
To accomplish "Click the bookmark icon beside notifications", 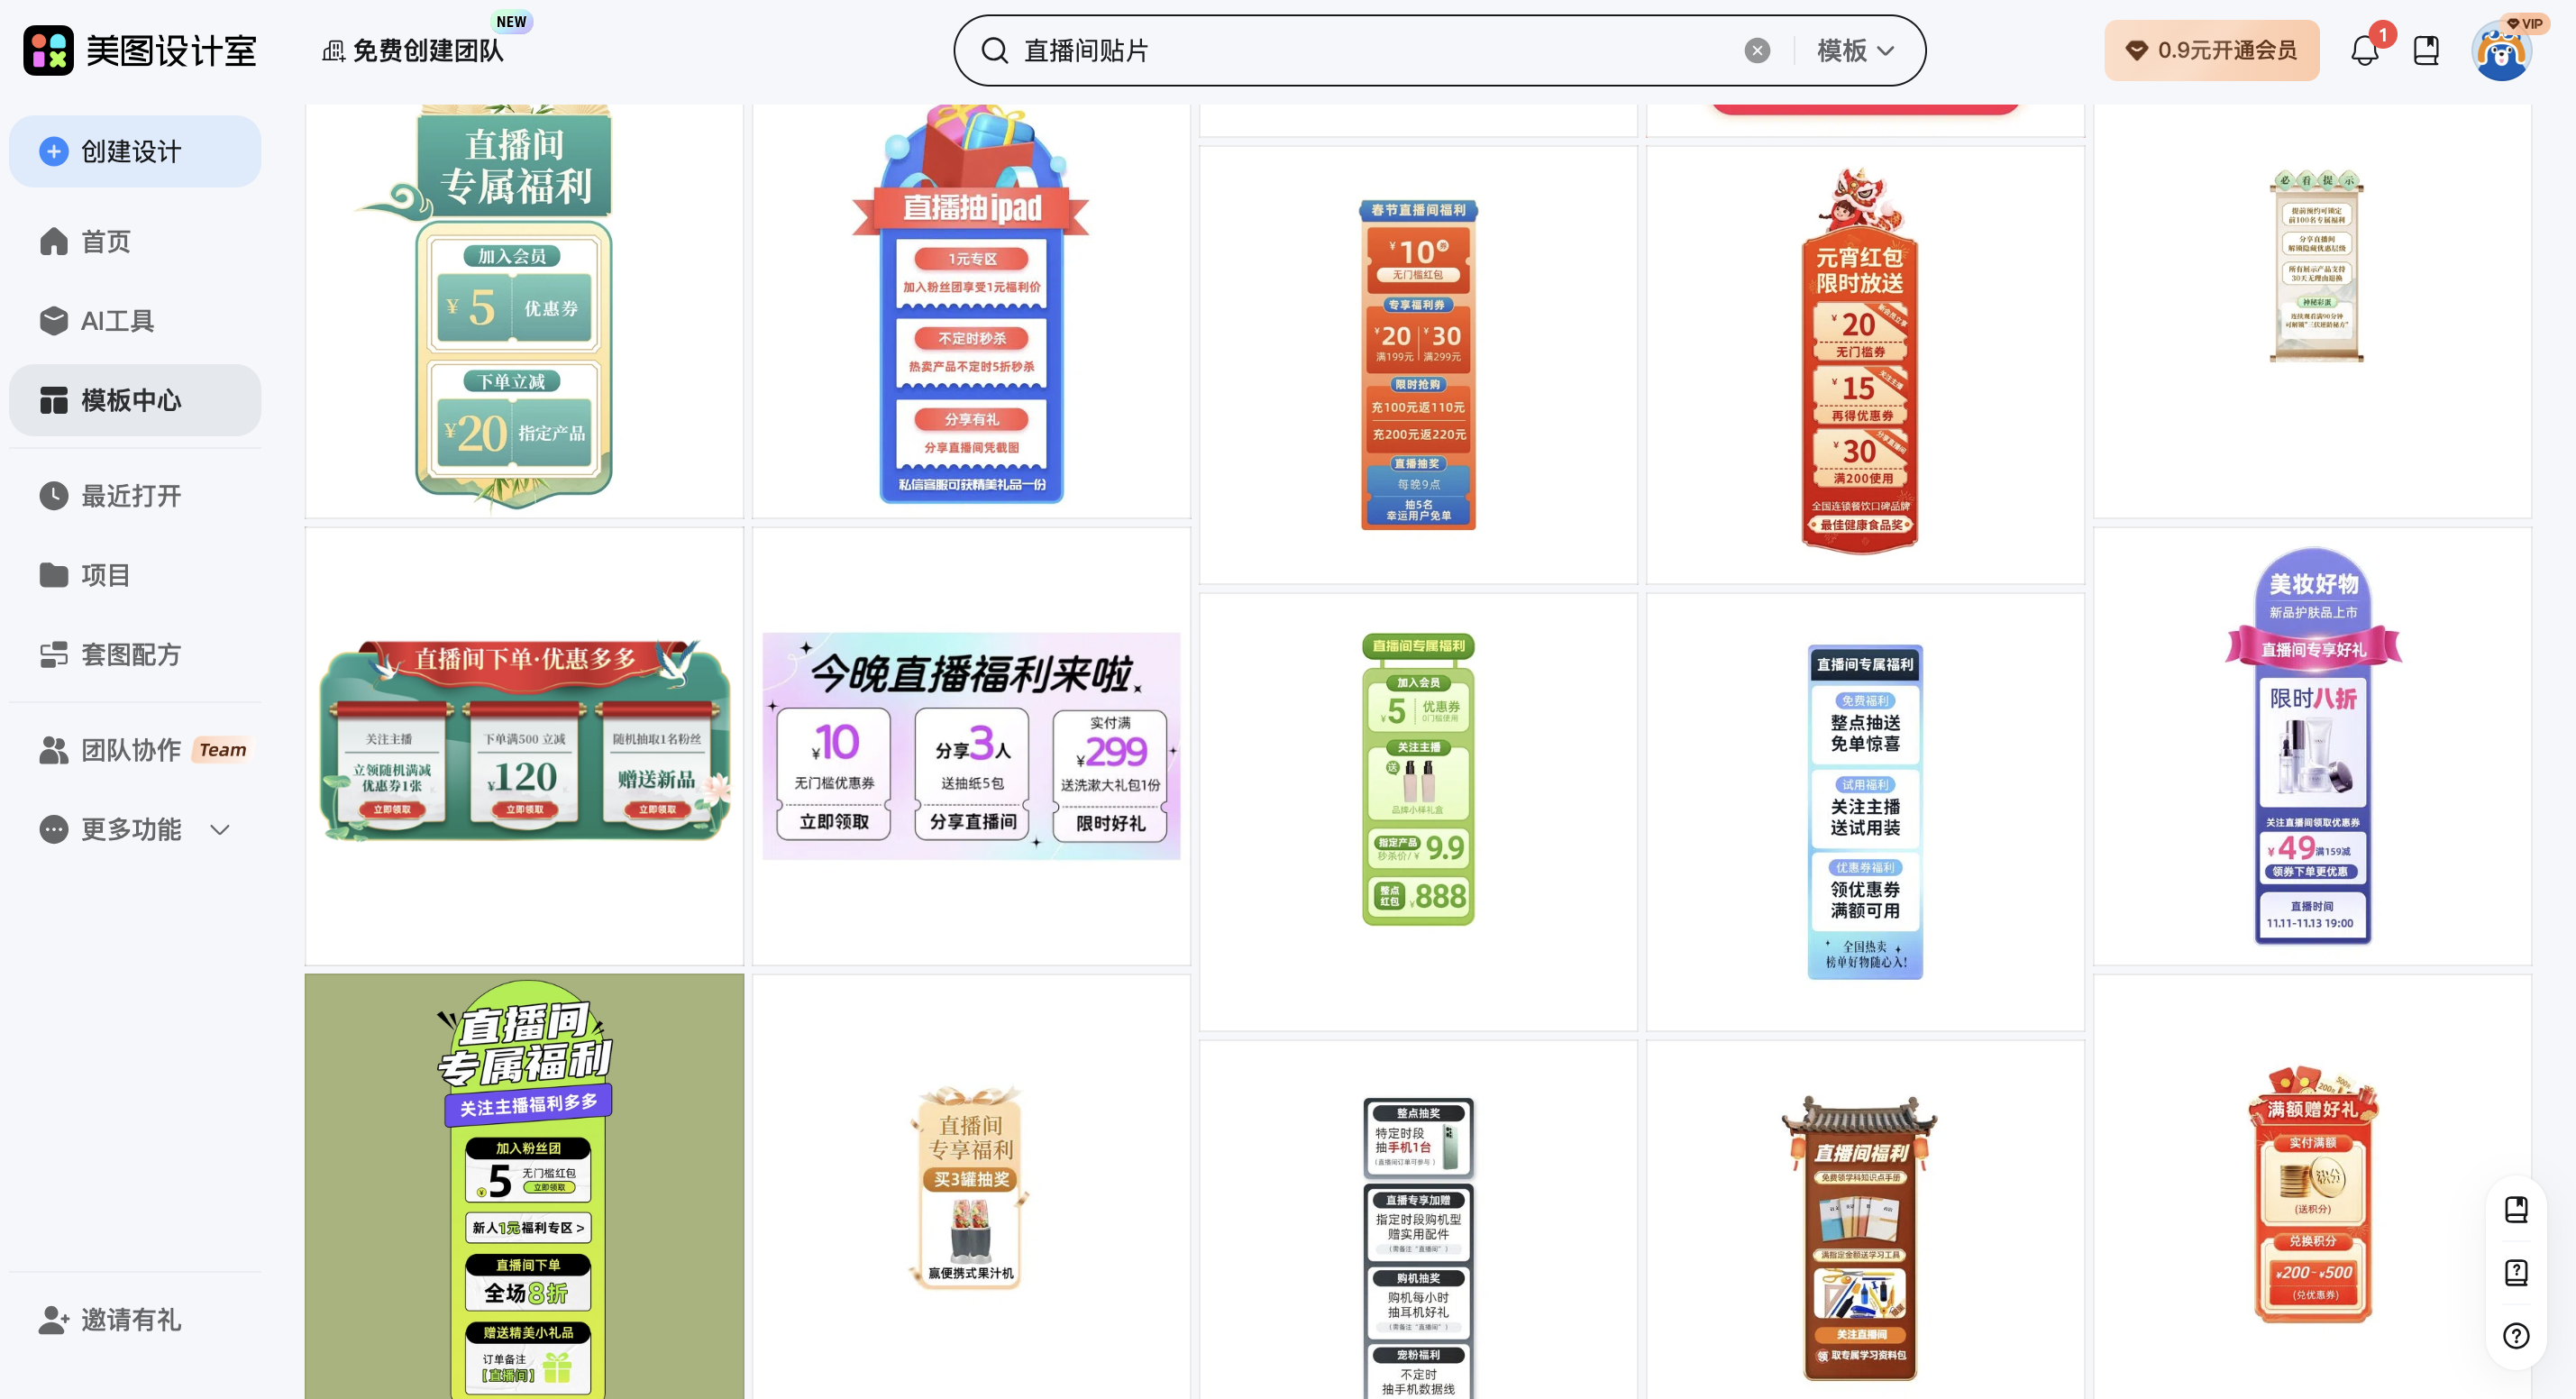I will [x=2427, y=50].
